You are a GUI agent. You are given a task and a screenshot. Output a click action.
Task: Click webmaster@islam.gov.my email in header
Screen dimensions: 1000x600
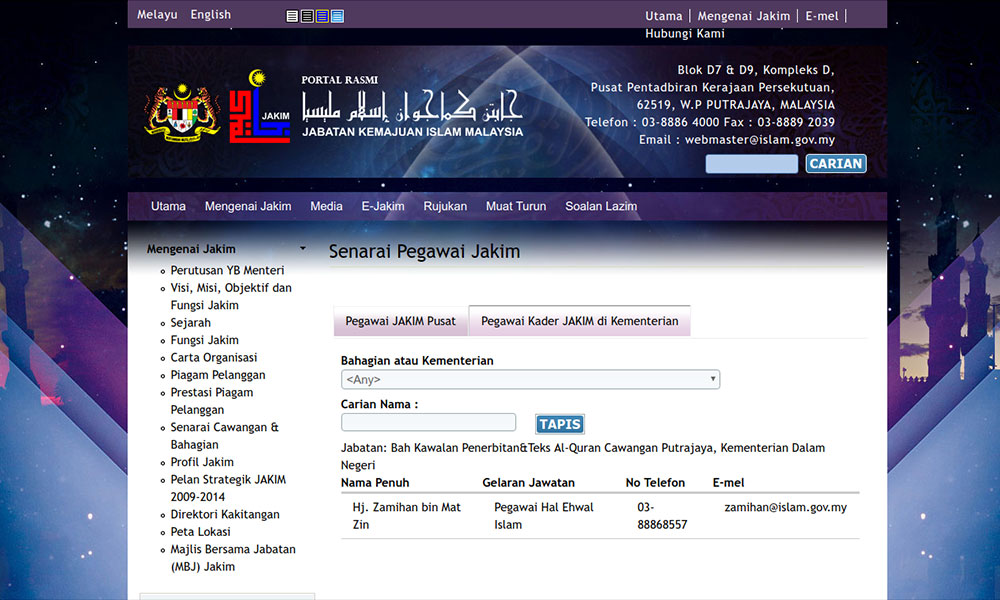point(760,140)
